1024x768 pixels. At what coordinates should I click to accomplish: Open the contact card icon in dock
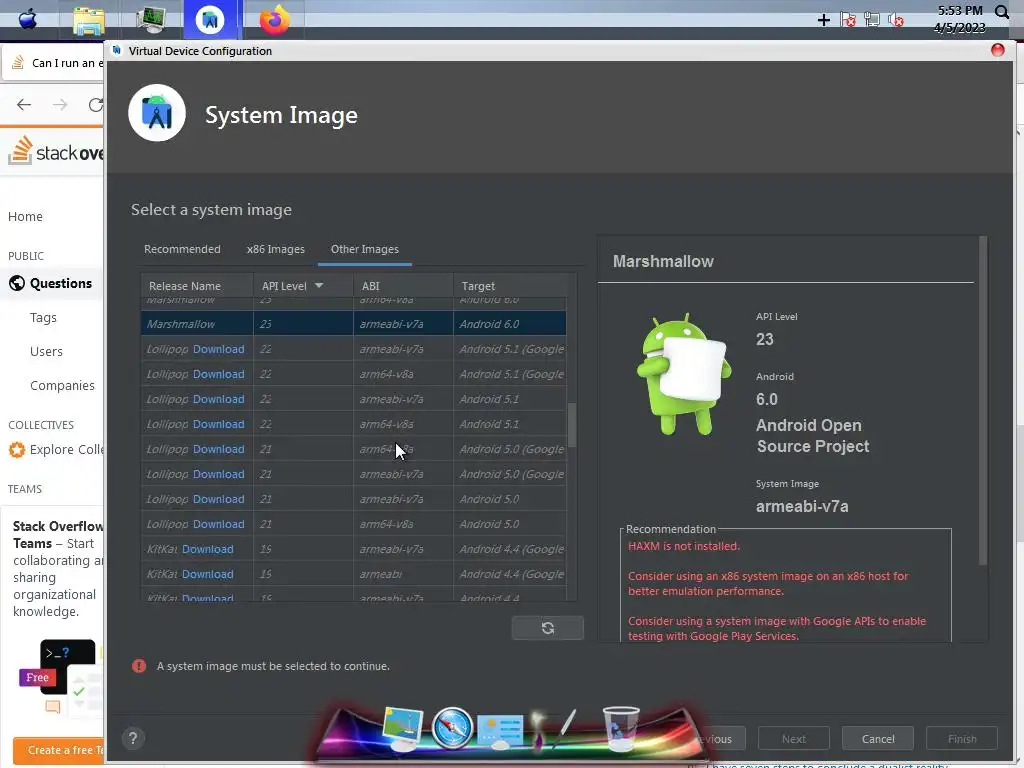point(500,730)
